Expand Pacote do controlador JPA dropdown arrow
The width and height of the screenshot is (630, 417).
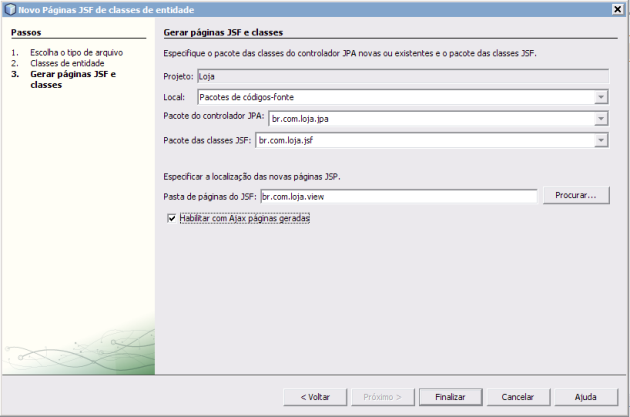(601, 119)
